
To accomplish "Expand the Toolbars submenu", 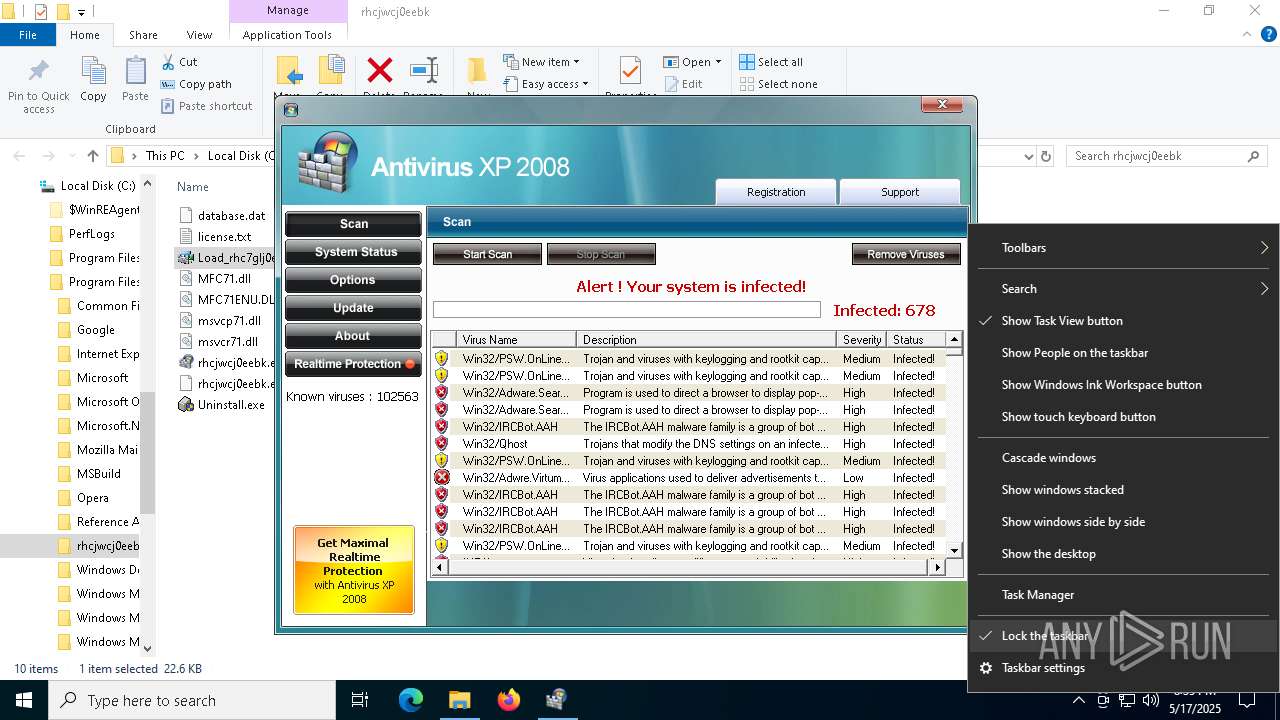I will tap(1122, 248).
